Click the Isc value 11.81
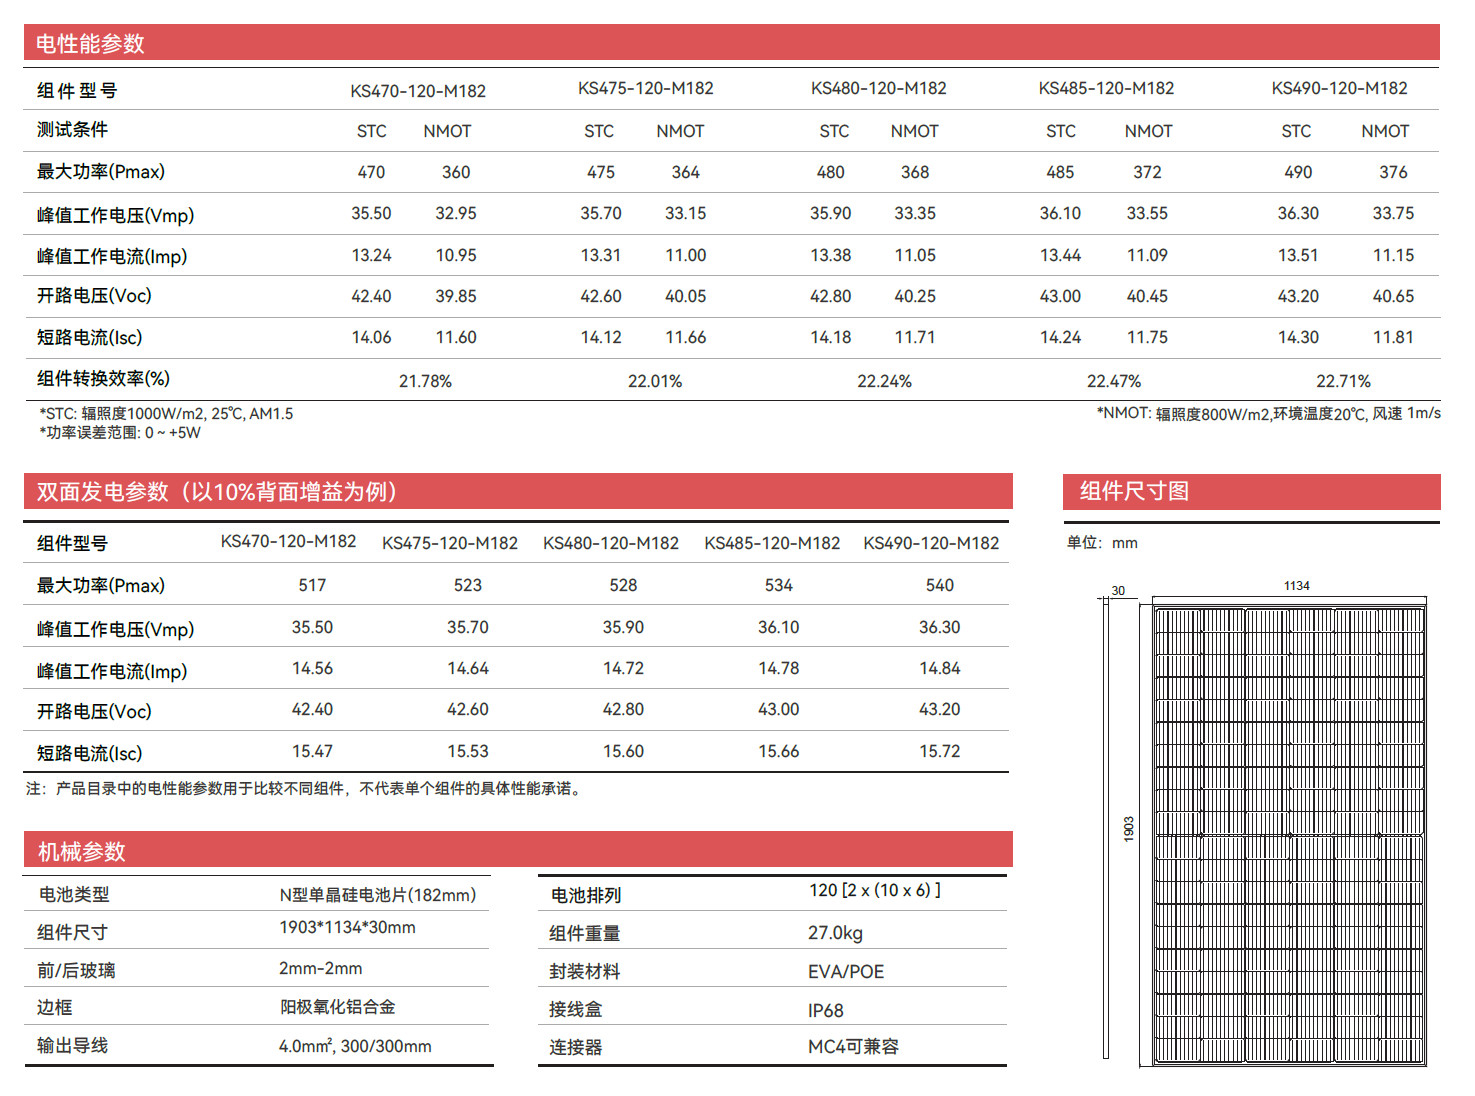The height and width of the screenshot is (1096, 1475). (1393, 337)
